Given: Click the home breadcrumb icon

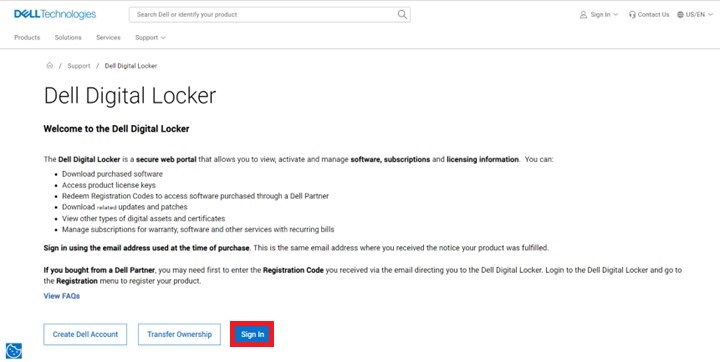Looking at the screenshot, I should point(50,66).
